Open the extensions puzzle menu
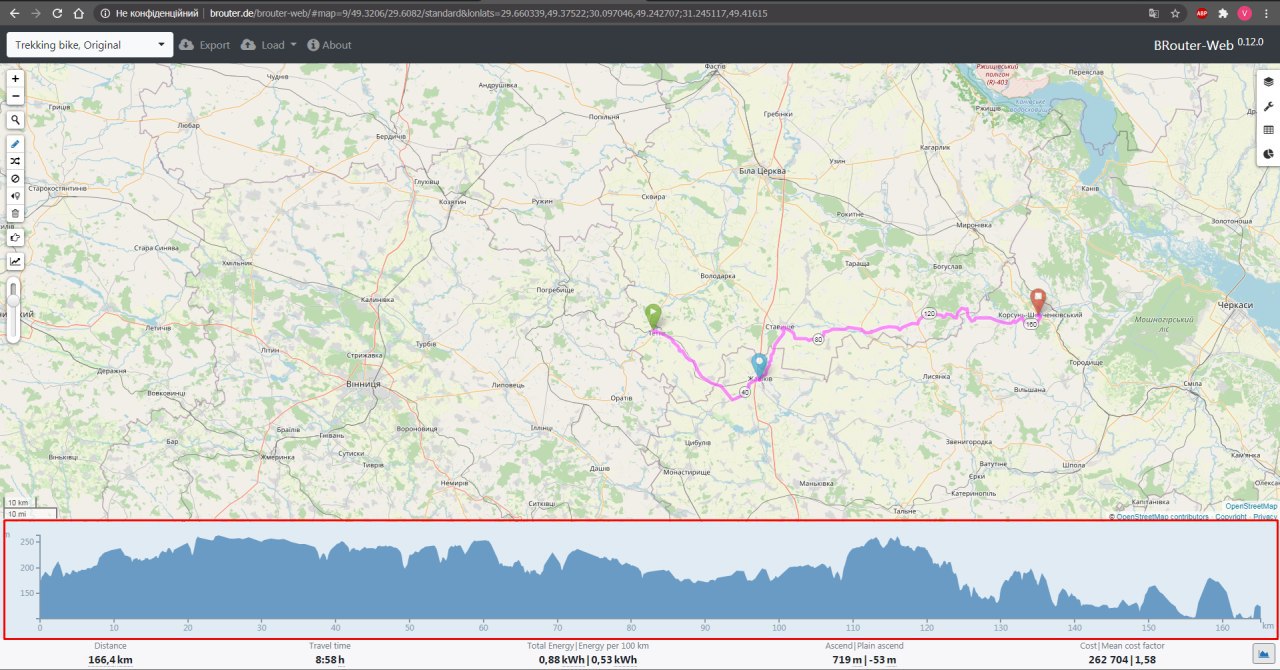 click(x=1222, y=14)
